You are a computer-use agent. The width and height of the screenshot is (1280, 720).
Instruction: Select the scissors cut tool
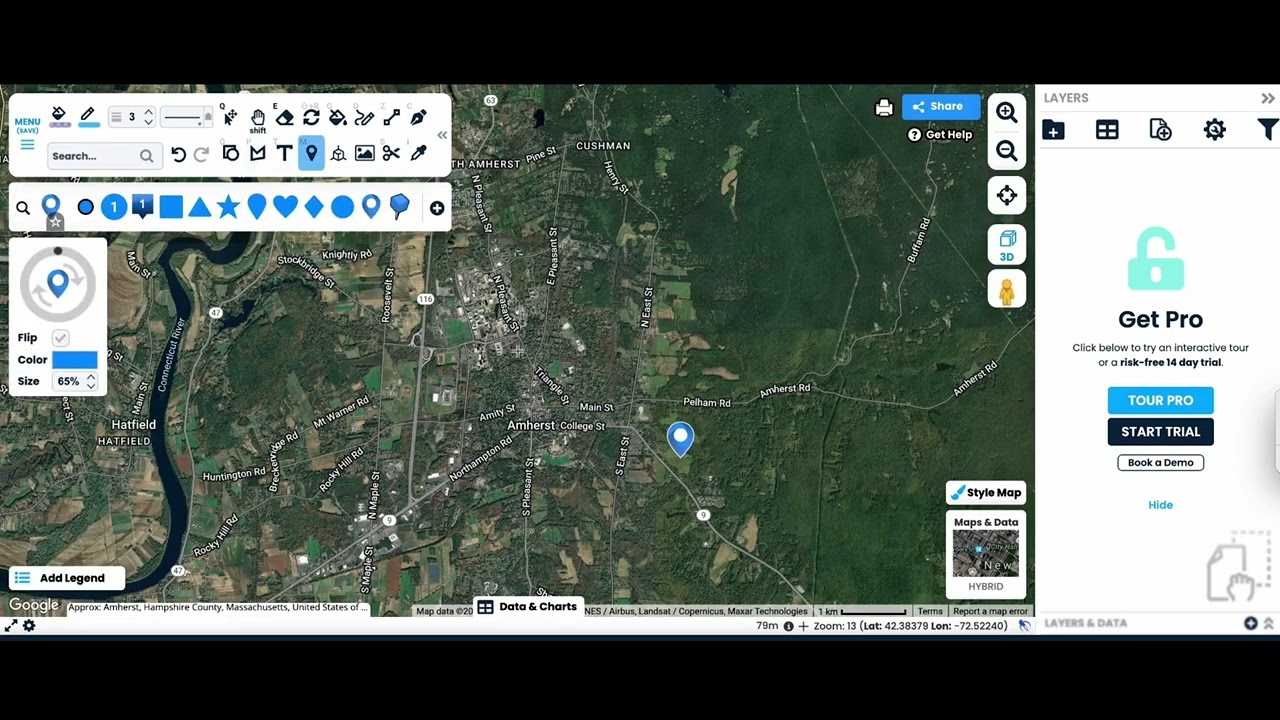[x=391, y=153]
